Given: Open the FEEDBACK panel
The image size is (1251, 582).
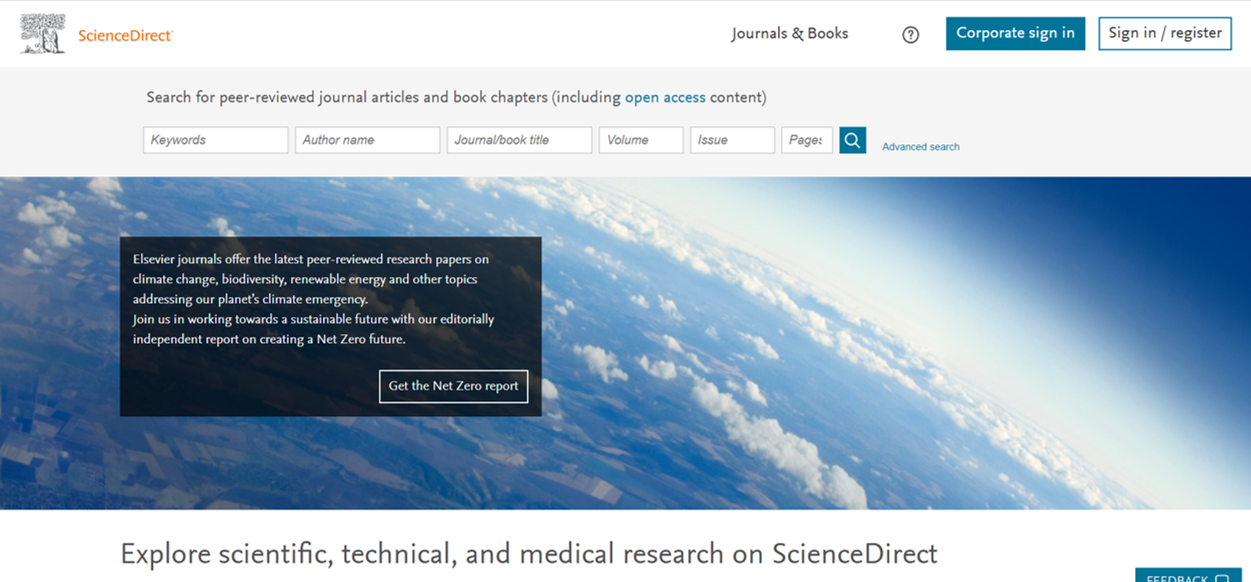Looking at the screenshot, I should coord(1180,577).
